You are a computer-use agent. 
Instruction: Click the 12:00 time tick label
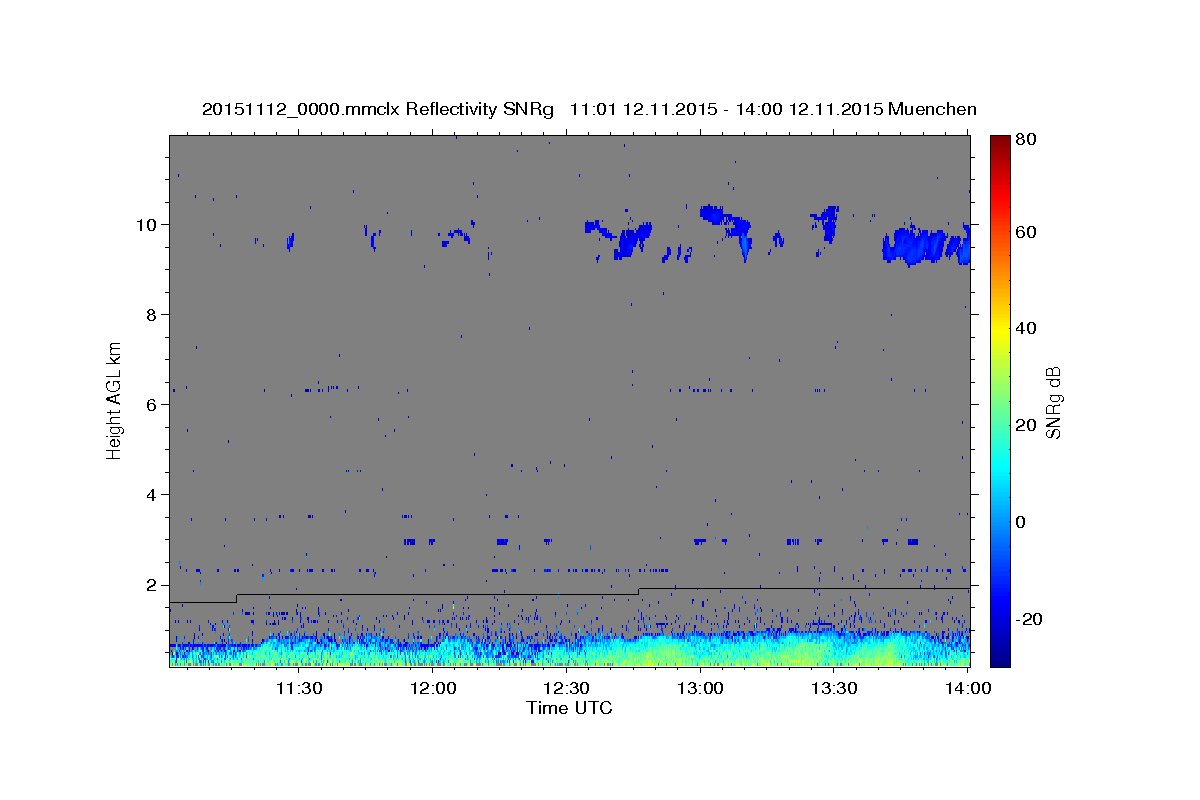coord(433,688)
